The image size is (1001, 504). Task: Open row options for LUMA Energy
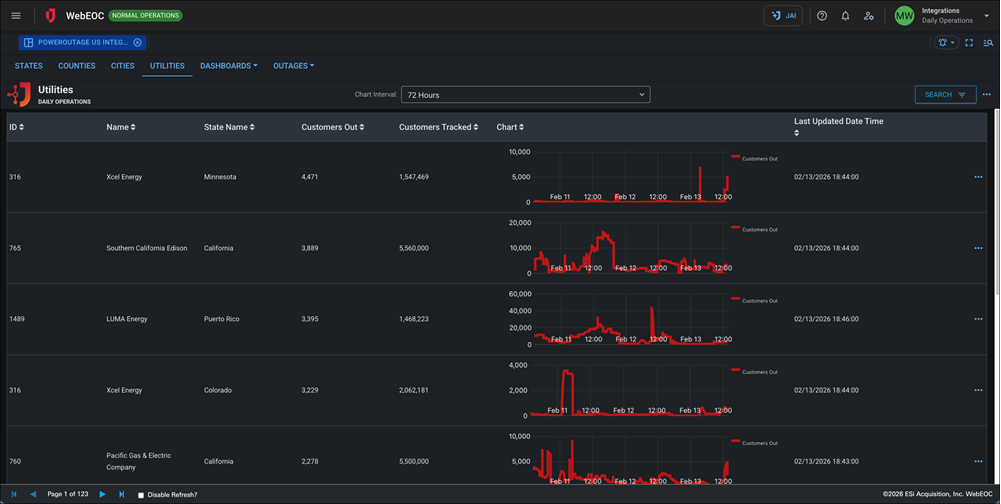click(x=978, y=319)
